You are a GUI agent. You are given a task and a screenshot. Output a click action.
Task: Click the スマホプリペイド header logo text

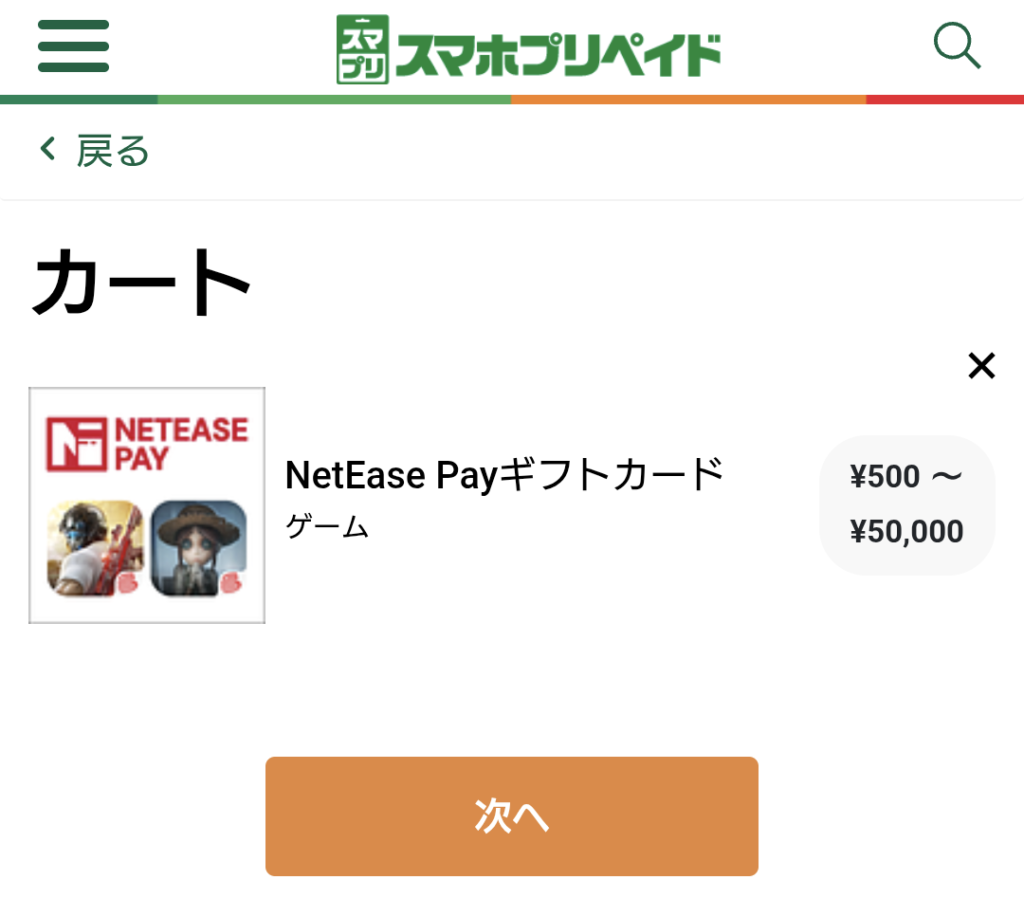pyautogui.click(x=558, y=54)
